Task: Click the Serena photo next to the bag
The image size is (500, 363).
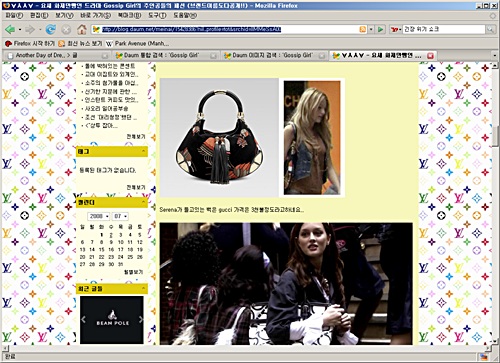Action: [312, 138]
